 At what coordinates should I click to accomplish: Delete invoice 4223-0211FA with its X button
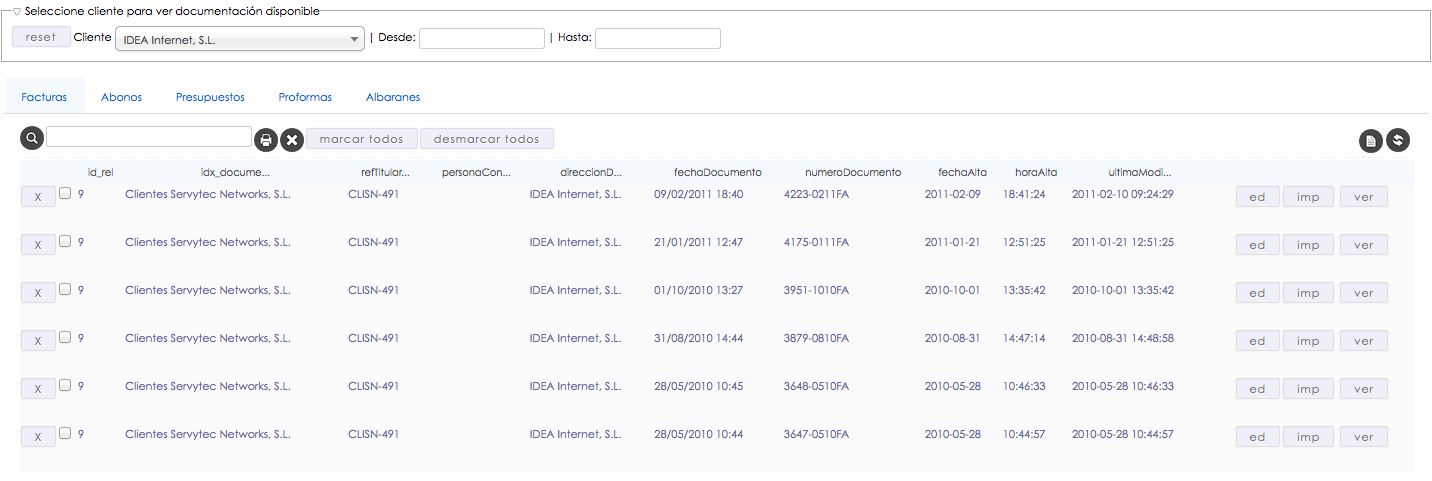pyautogui.click(x=38, y=197)
